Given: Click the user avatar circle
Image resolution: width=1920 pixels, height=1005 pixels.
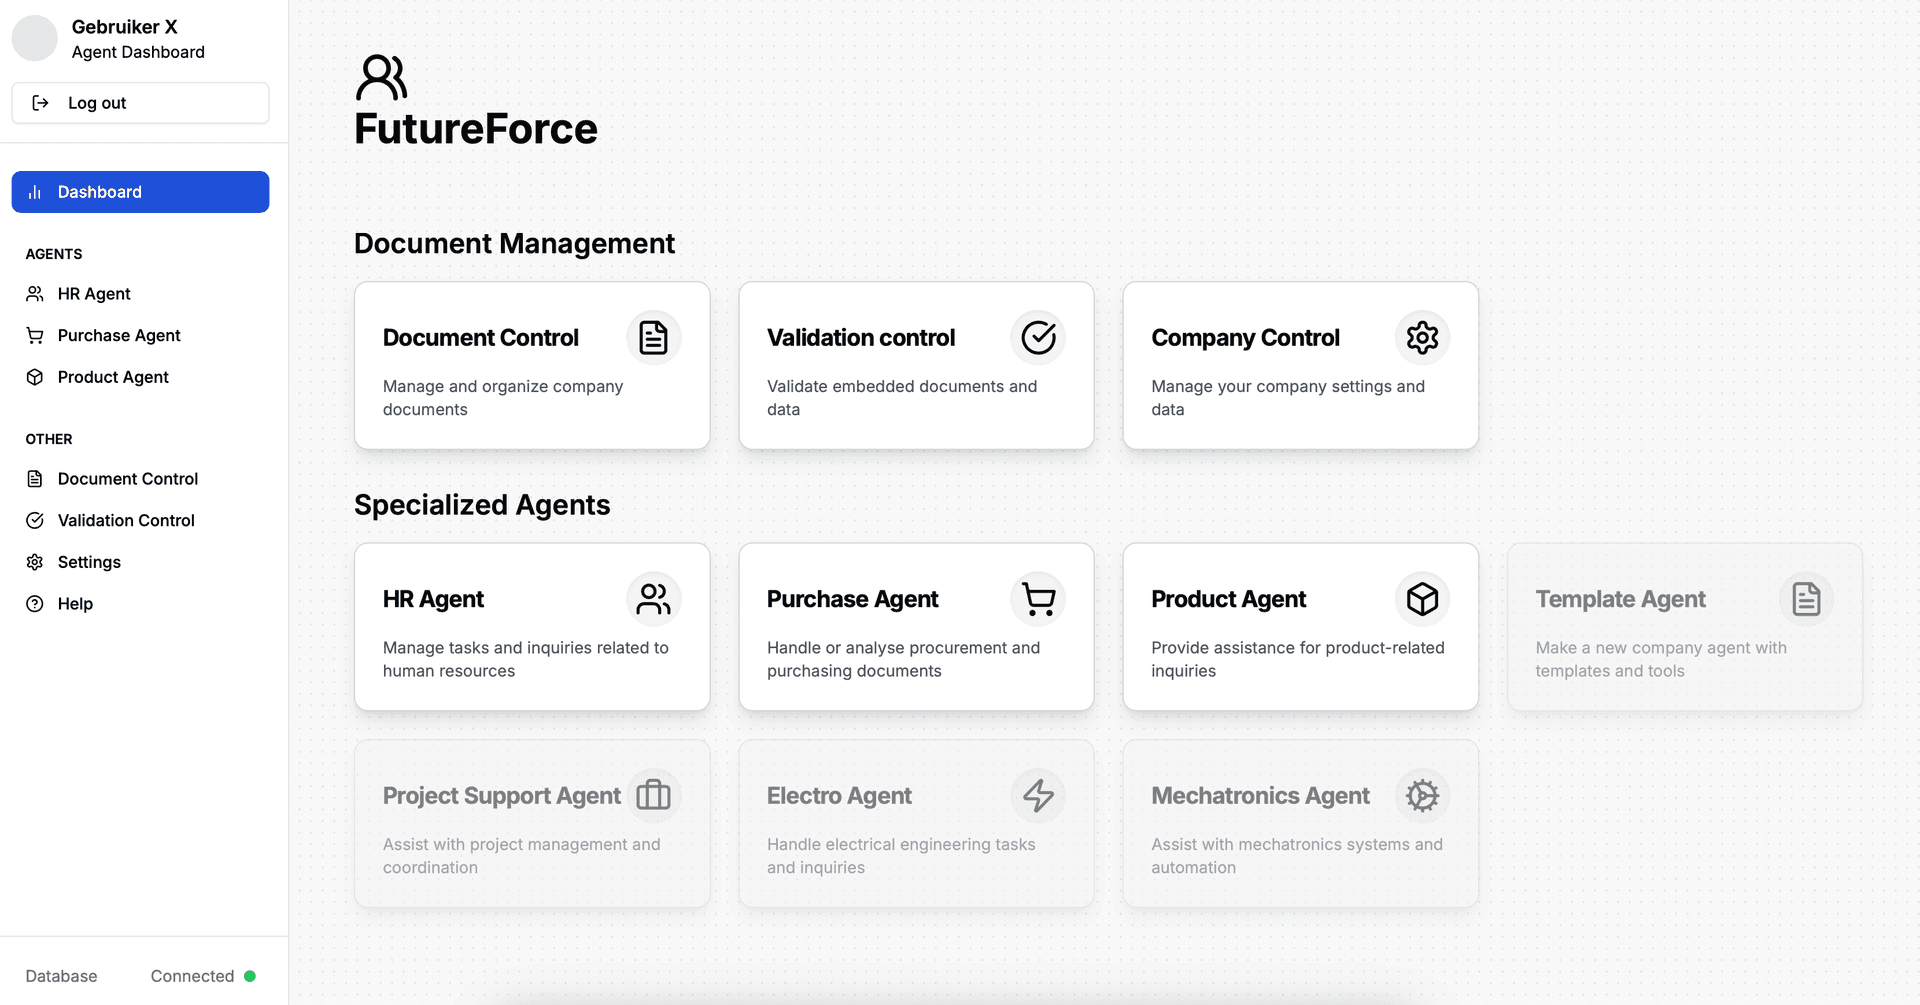Looking at the screenshot, I should click(35, 38).
